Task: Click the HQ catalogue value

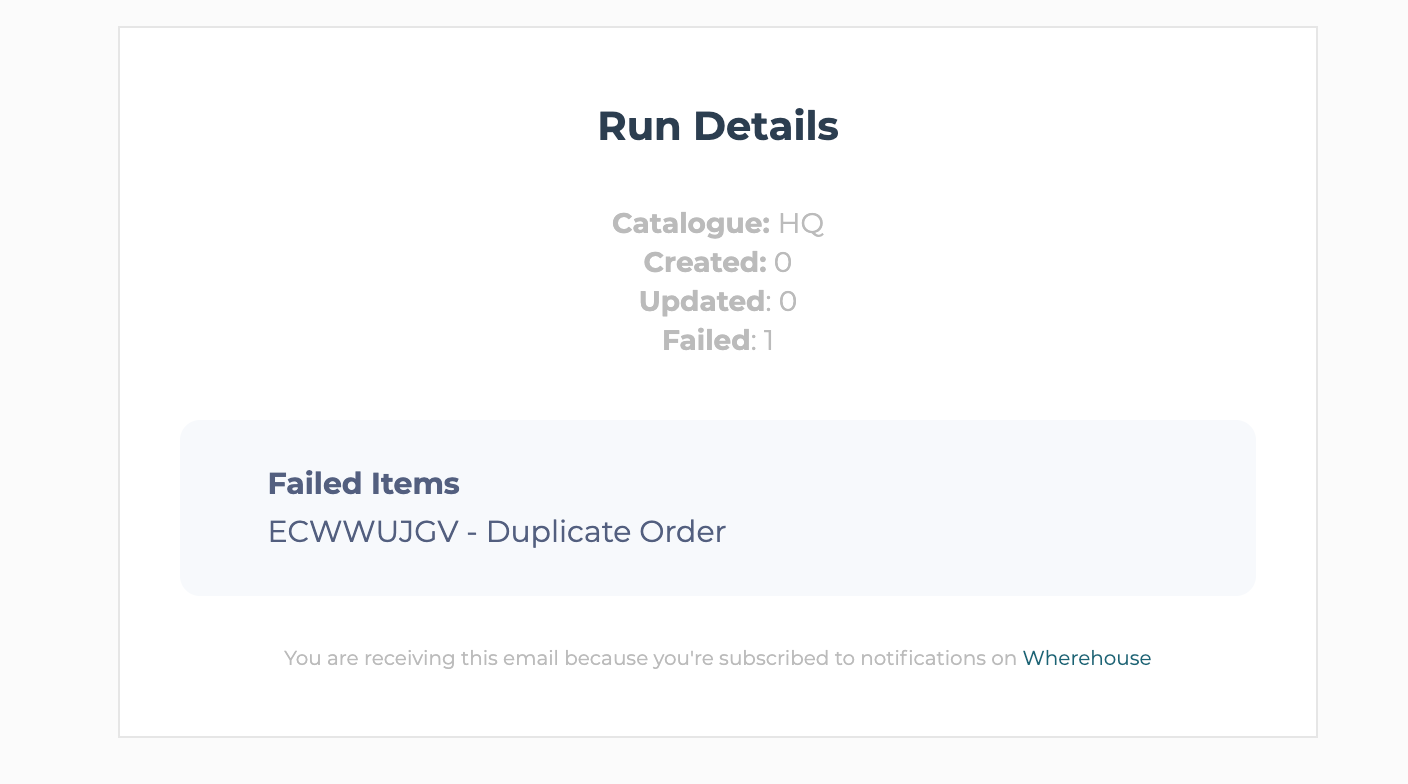Action: (x=801, y=223)
